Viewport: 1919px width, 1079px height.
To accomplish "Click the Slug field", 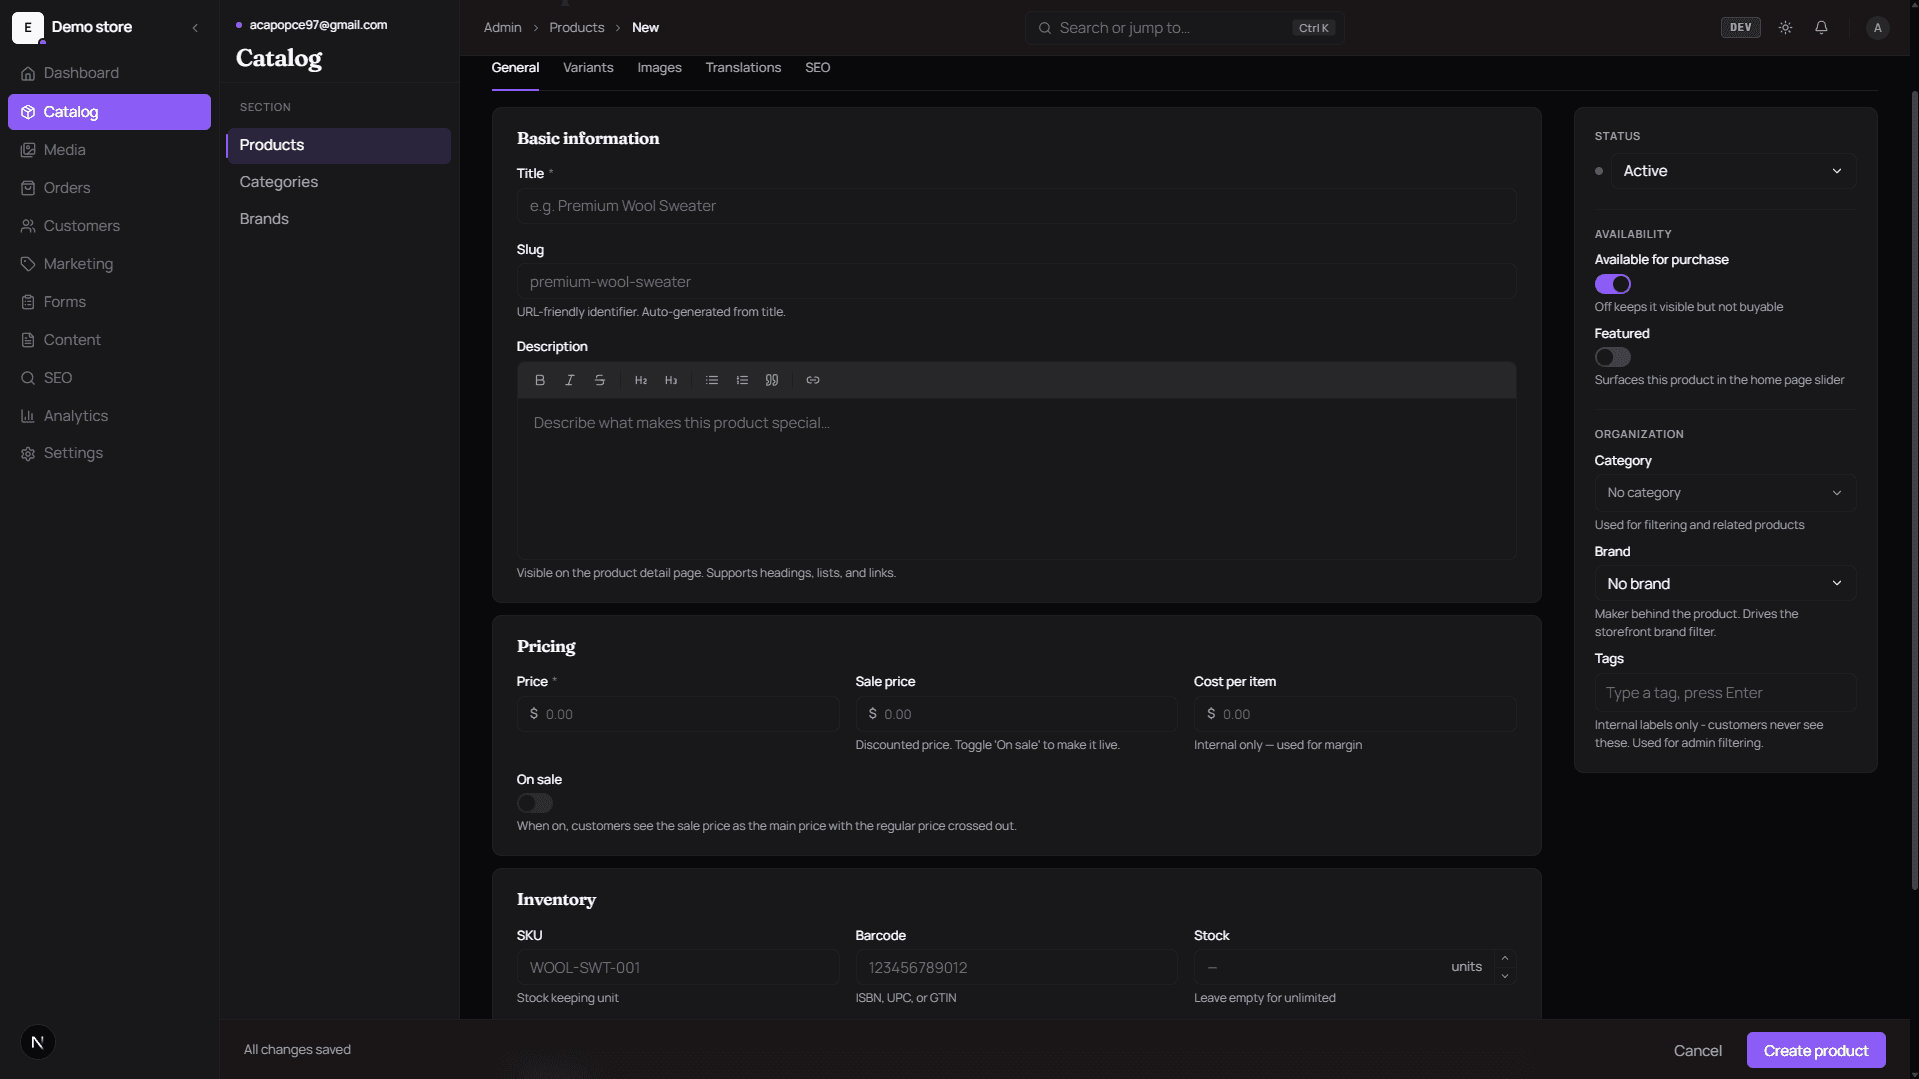I will [x=1016, y=282].
